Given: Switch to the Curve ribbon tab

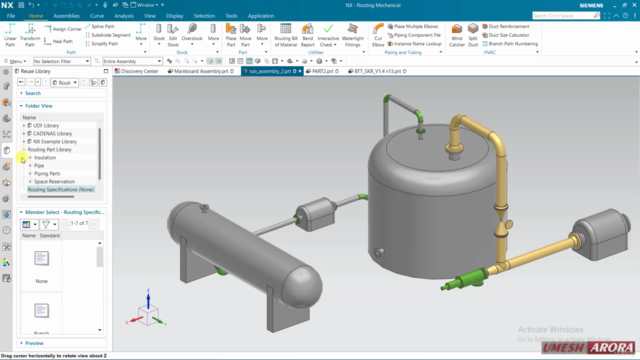Looking at the screenshot, I should pyautogui.click(x=97, y=16).
